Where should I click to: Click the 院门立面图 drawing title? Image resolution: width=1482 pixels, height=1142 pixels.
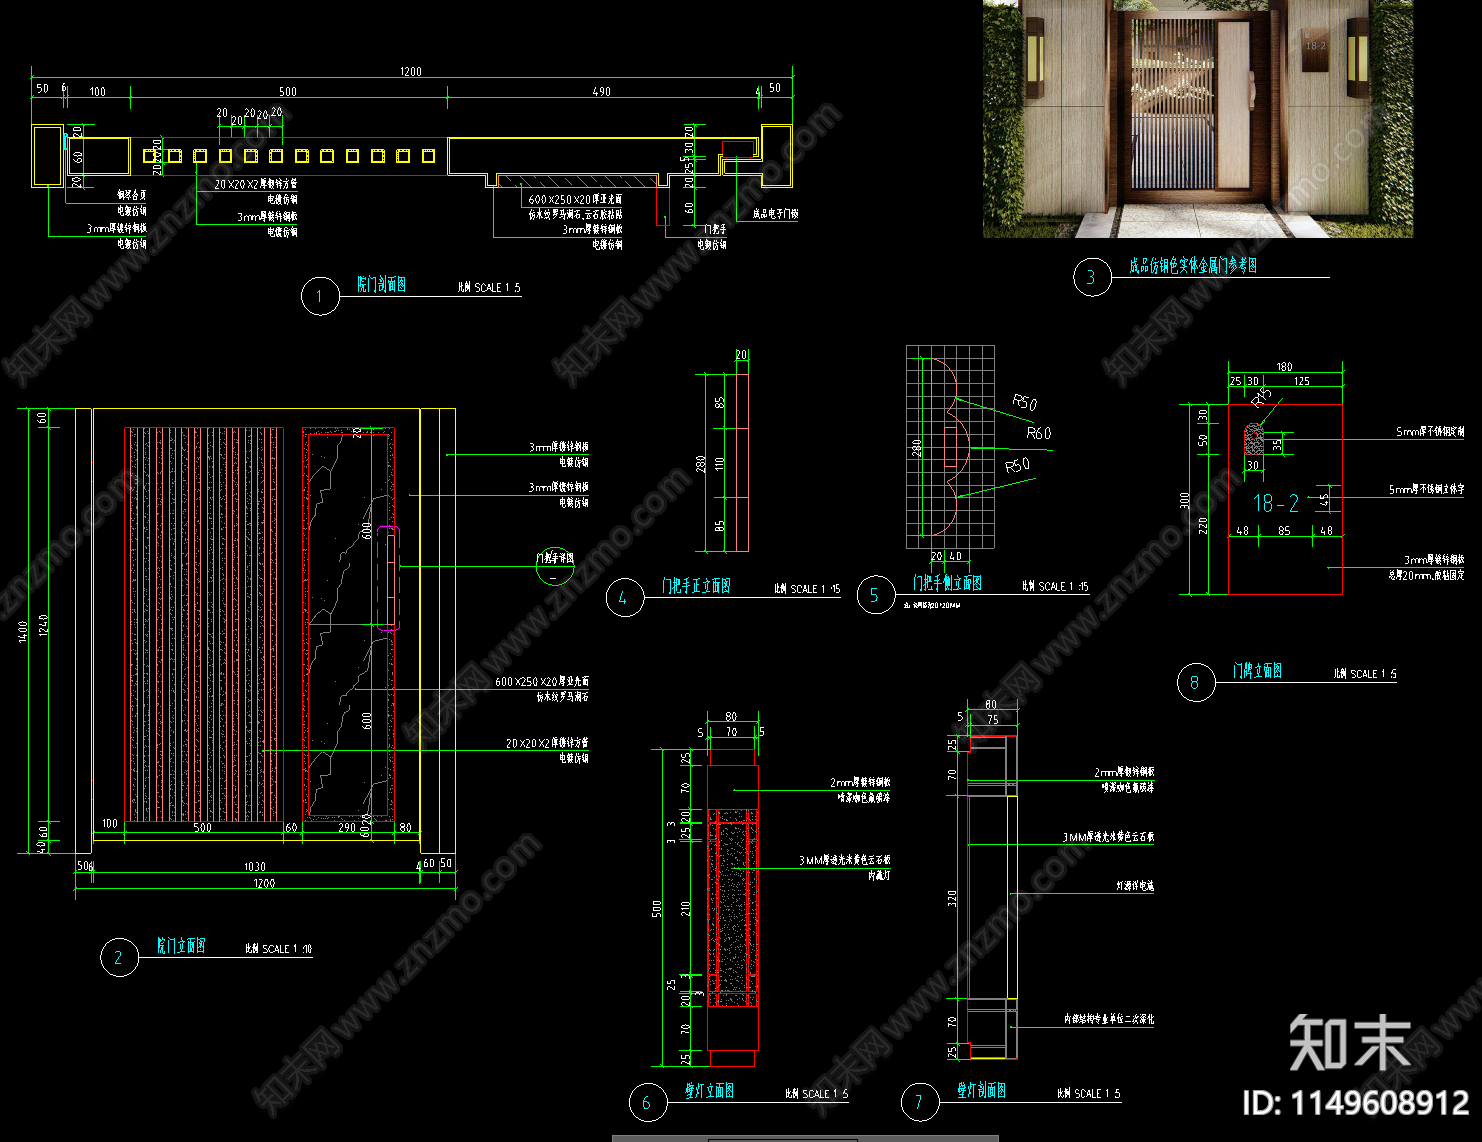click(181, 946)
